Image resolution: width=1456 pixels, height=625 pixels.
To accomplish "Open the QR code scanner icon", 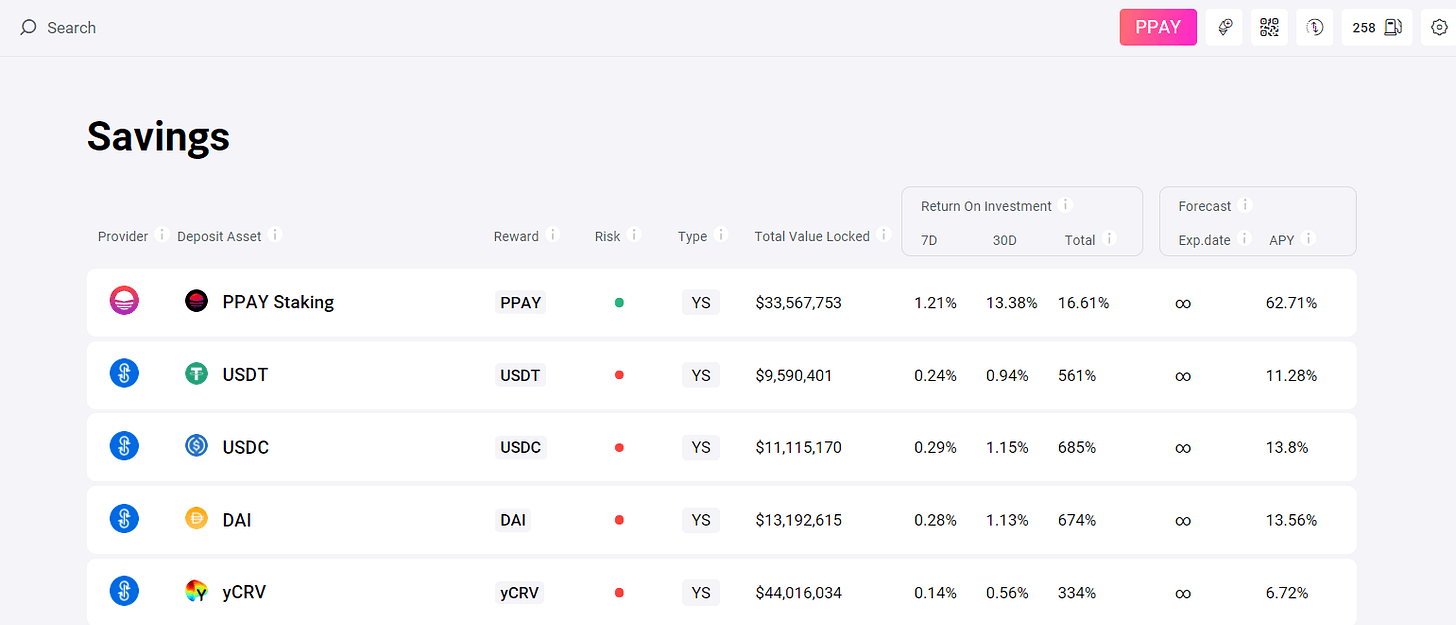I will [x=1269, y=27].
